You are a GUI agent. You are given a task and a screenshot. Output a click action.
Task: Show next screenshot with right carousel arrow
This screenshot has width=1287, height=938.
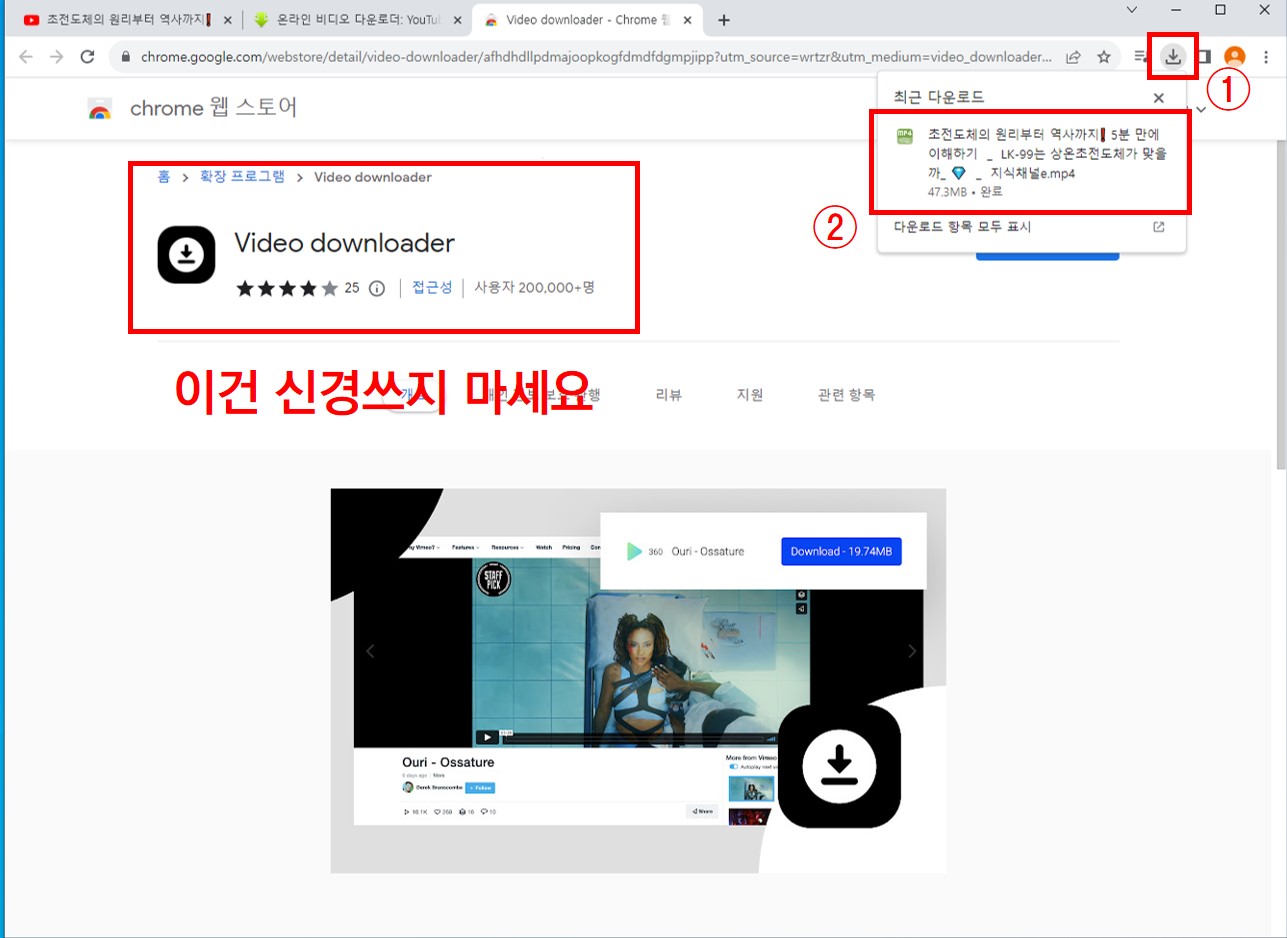click(x=911, y=652)
